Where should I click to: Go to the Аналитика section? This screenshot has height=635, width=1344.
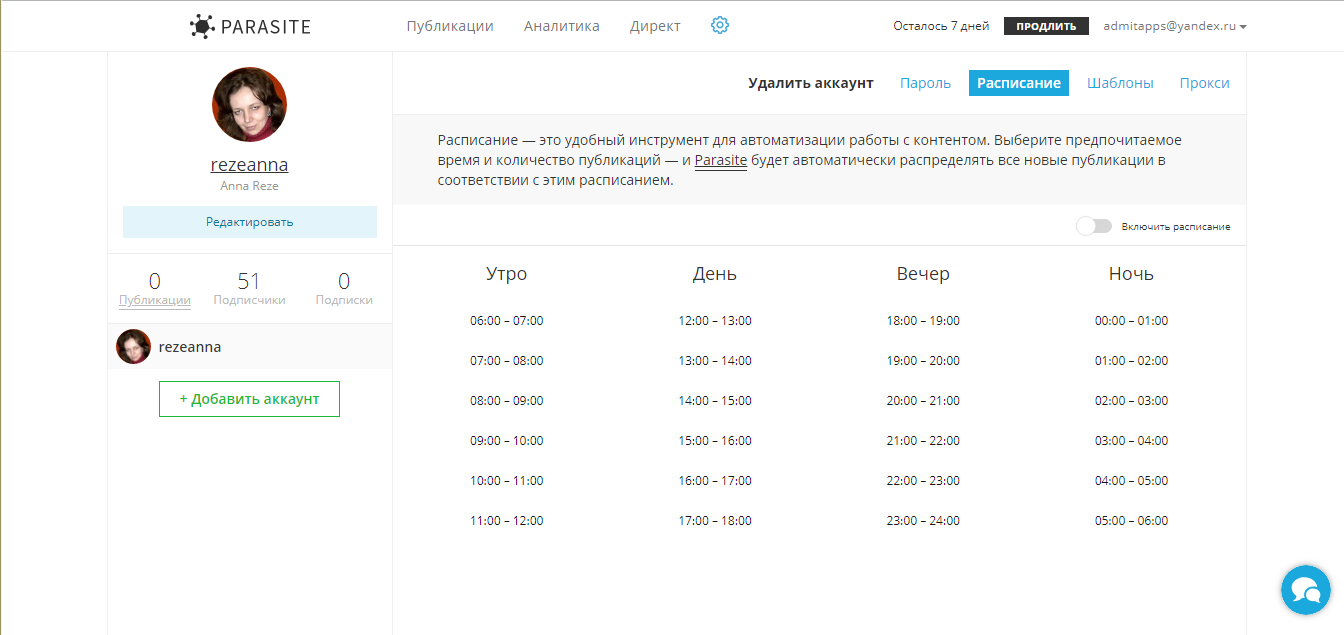[562, 27]
